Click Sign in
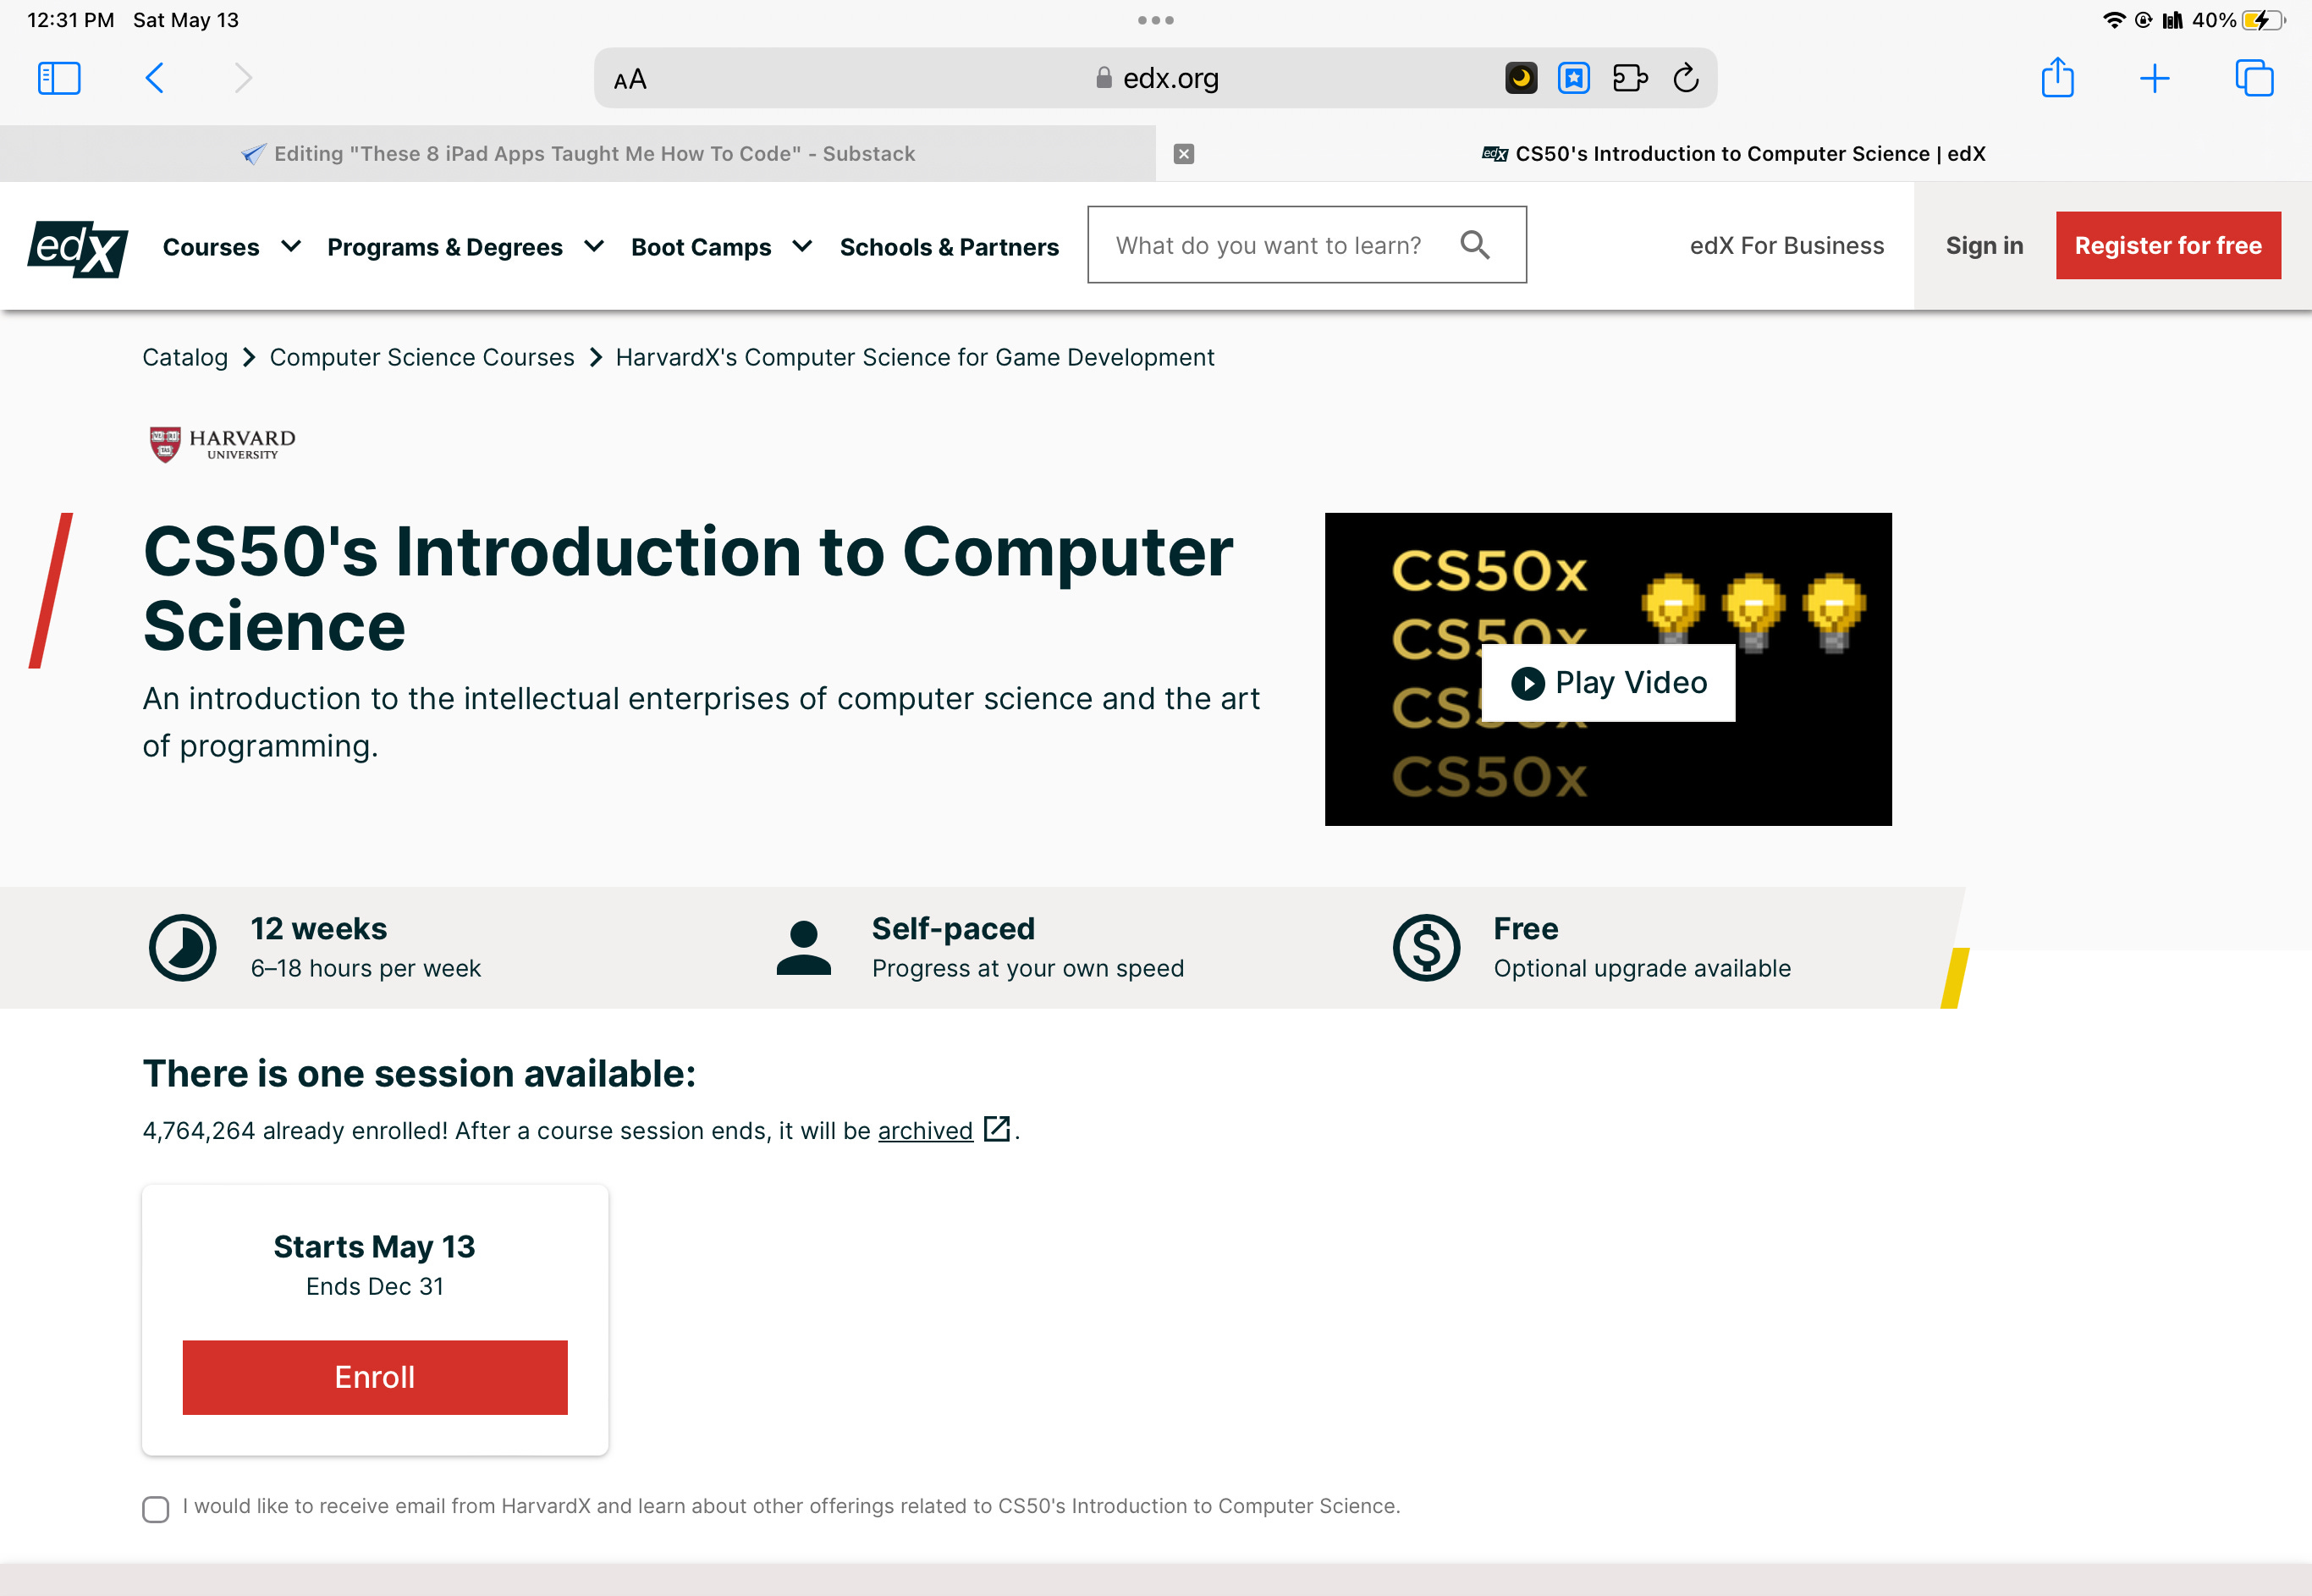The width and height of the screenshot is (2312, 1596). click(1984, 246)
